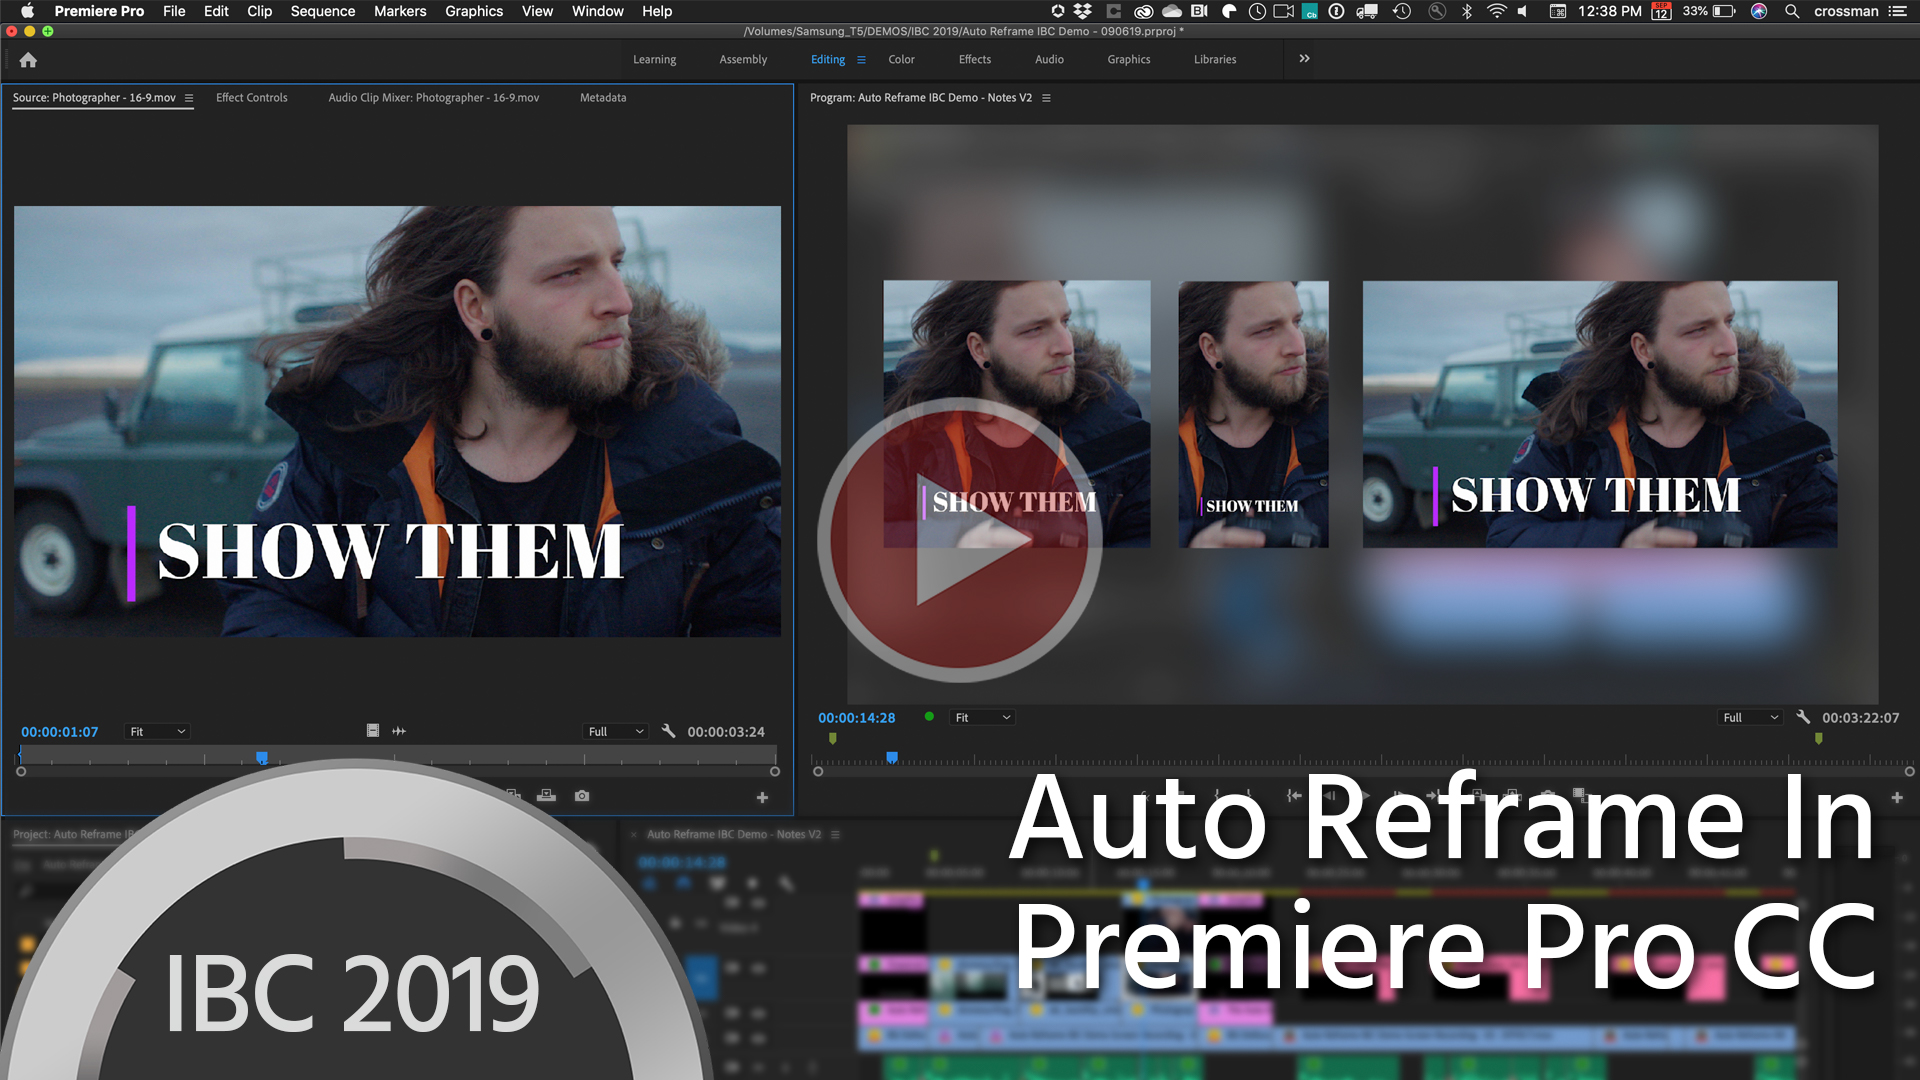Go to the Home screen icon
The image size is (1920, 1080).
tap(28, 60)
